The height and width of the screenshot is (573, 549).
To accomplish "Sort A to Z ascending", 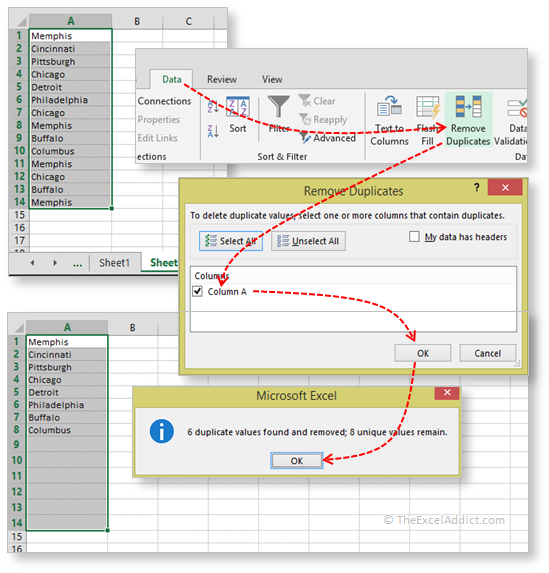I will click(213, 107).
